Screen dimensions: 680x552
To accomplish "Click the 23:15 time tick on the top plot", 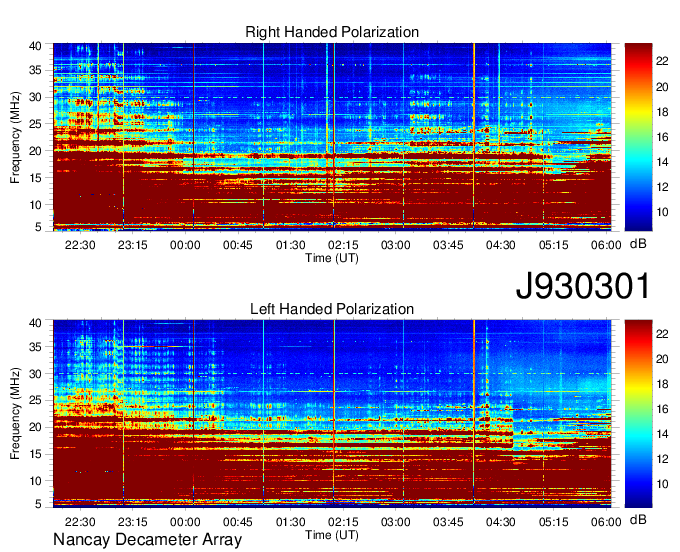I will 133,245.
